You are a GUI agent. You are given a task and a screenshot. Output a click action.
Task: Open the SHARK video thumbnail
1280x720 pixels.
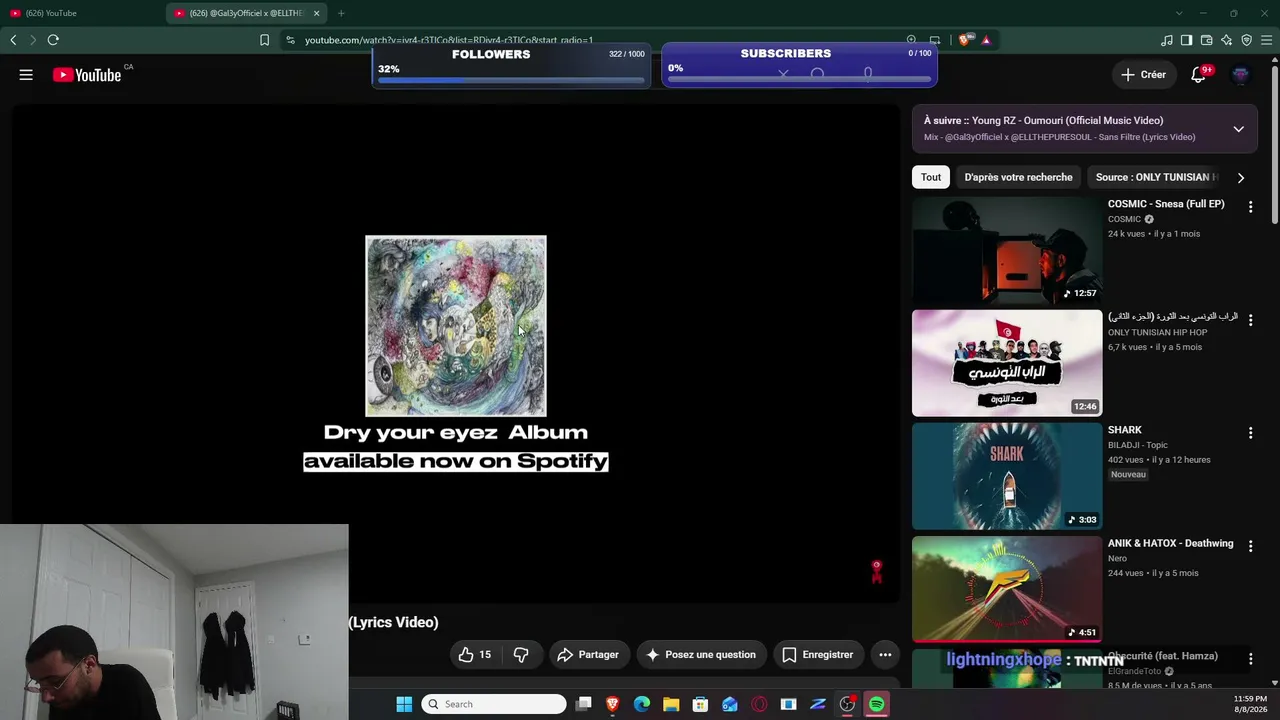[x=1007, y=476]
